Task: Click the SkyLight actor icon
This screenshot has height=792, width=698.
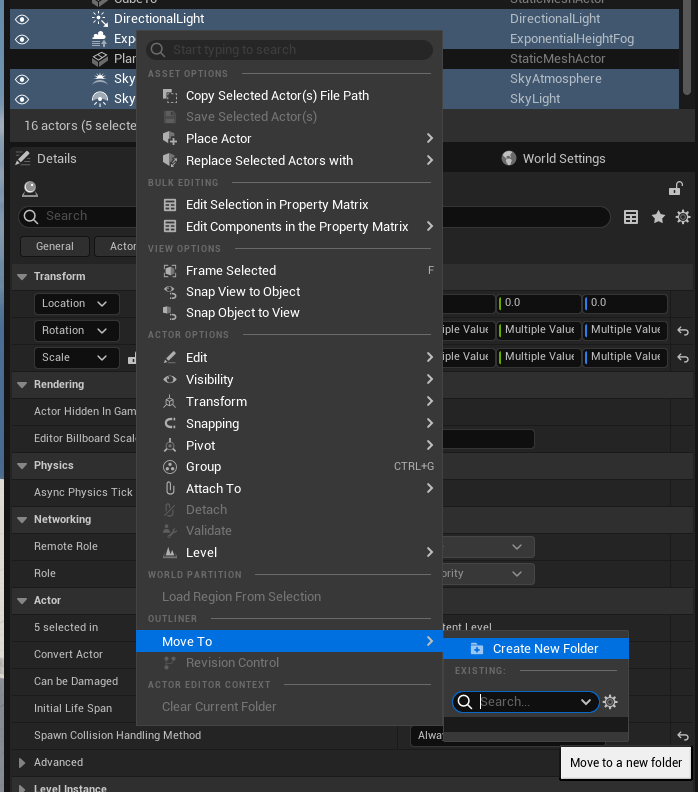Action: [x=99, y=99]
